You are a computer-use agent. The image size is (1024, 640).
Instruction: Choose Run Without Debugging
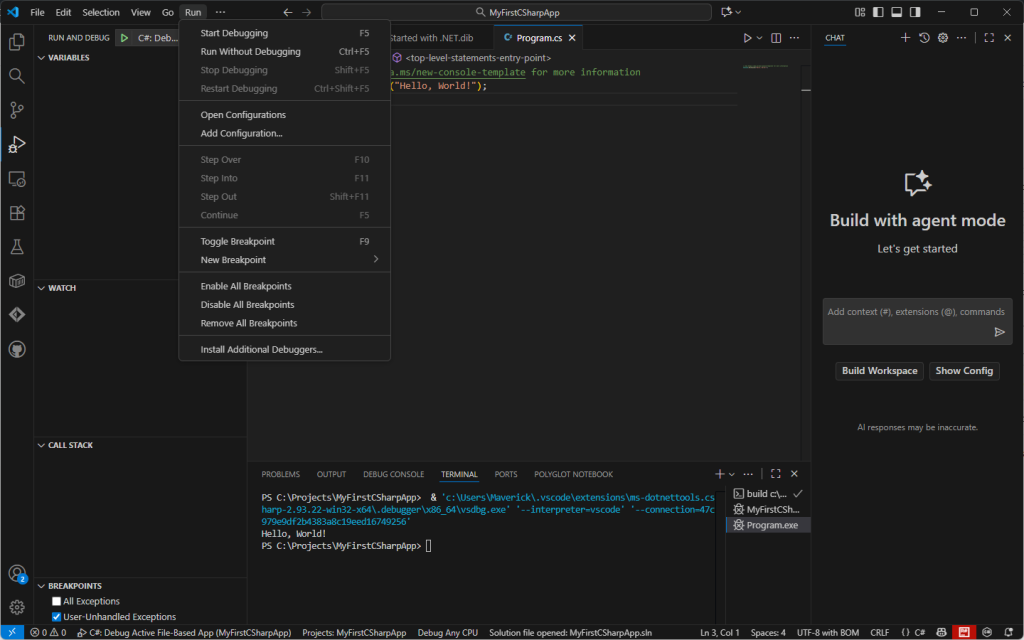(285, 52)
